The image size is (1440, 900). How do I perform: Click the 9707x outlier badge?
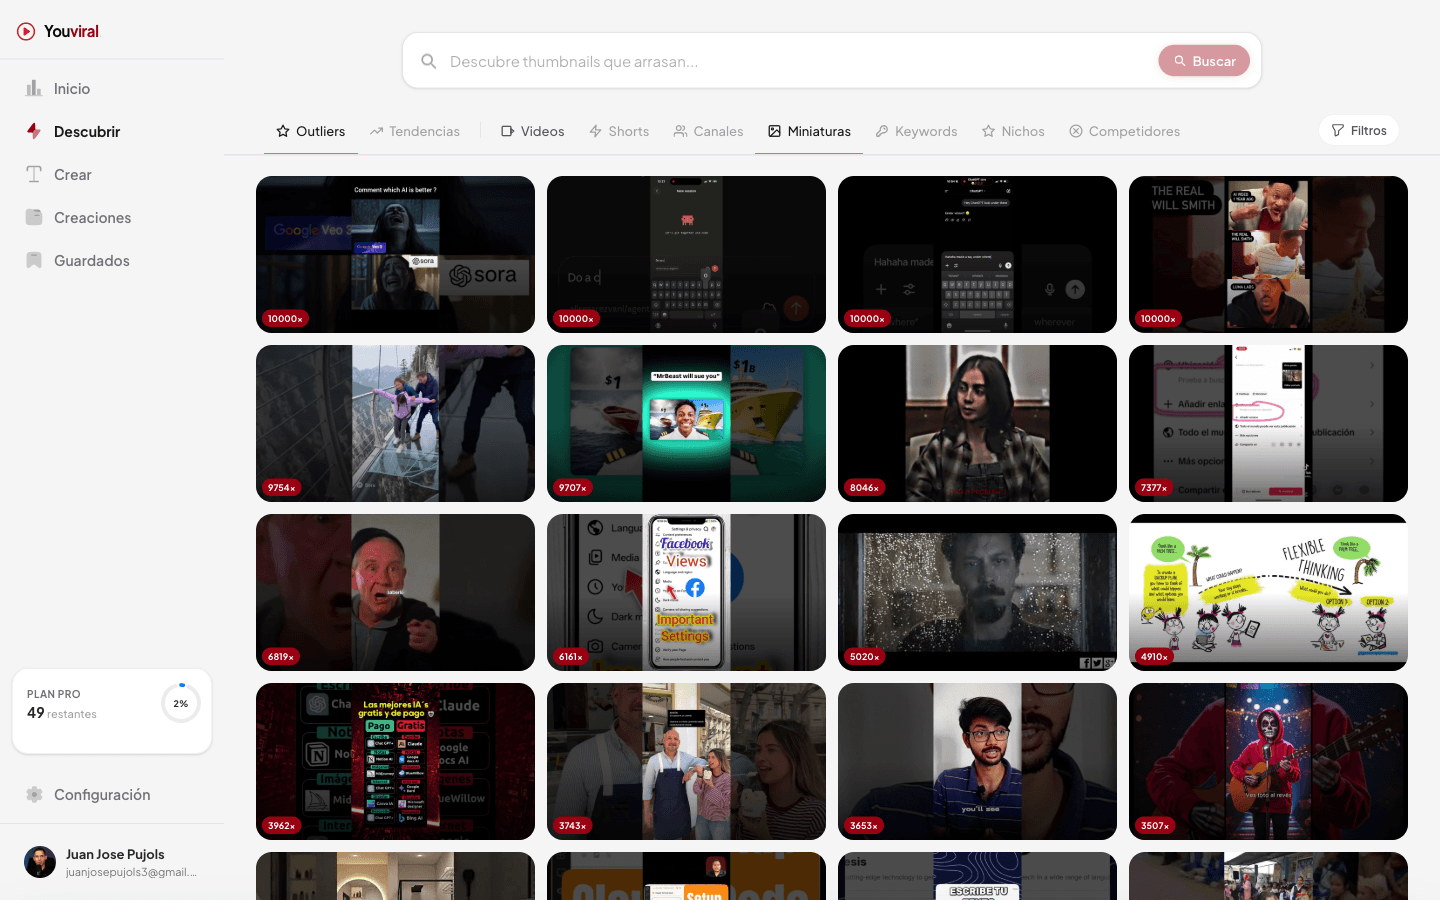point(572,488)
